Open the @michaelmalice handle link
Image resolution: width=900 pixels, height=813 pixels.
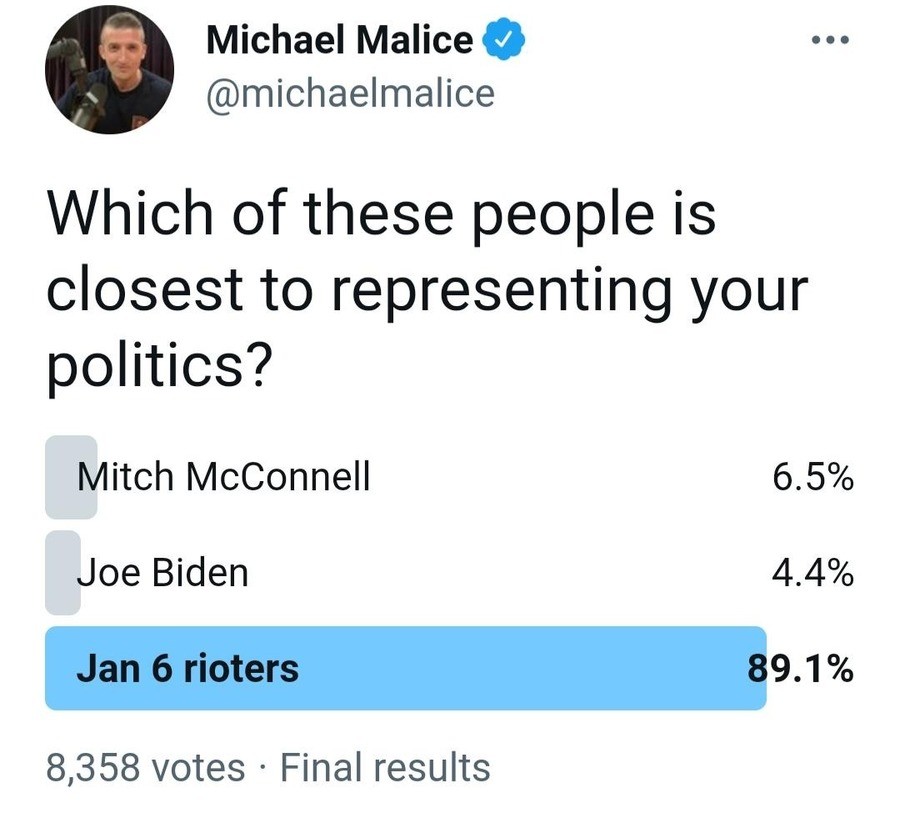pos(350,94)
